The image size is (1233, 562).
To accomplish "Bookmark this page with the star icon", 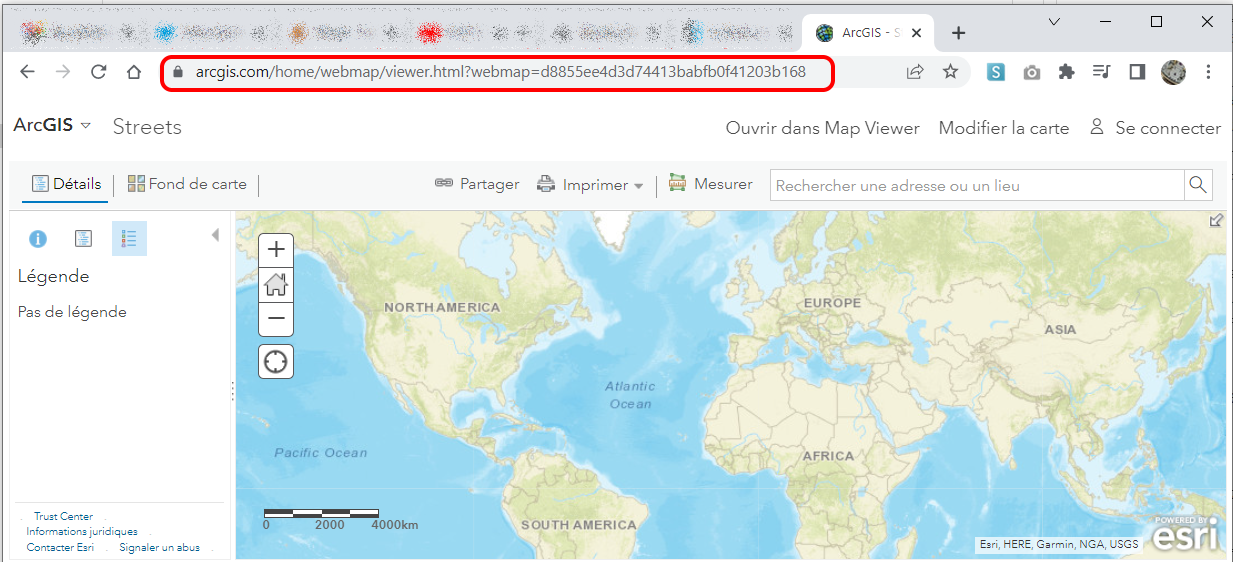I will tap(950, 72).
